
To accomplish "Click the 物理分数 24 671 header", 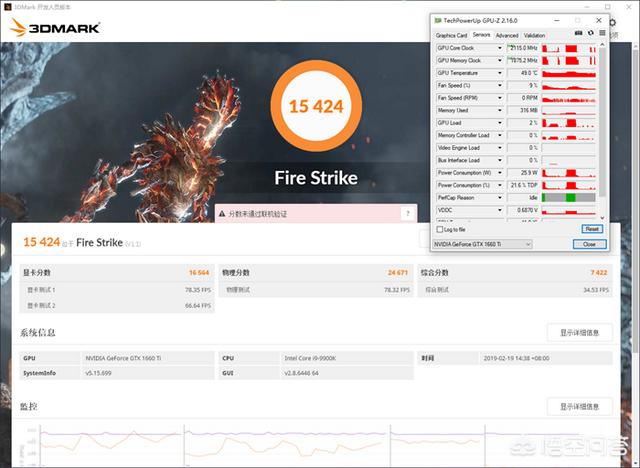I will [316, 273].
